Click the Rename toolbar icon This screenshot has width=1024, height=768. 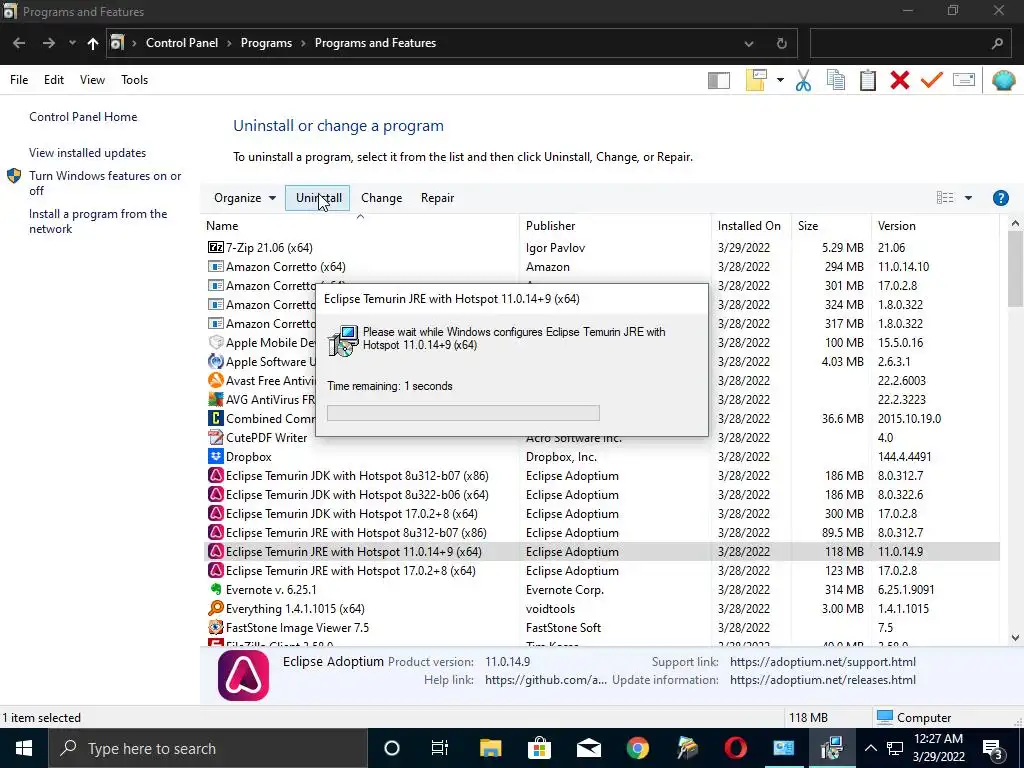click(964, 80)
